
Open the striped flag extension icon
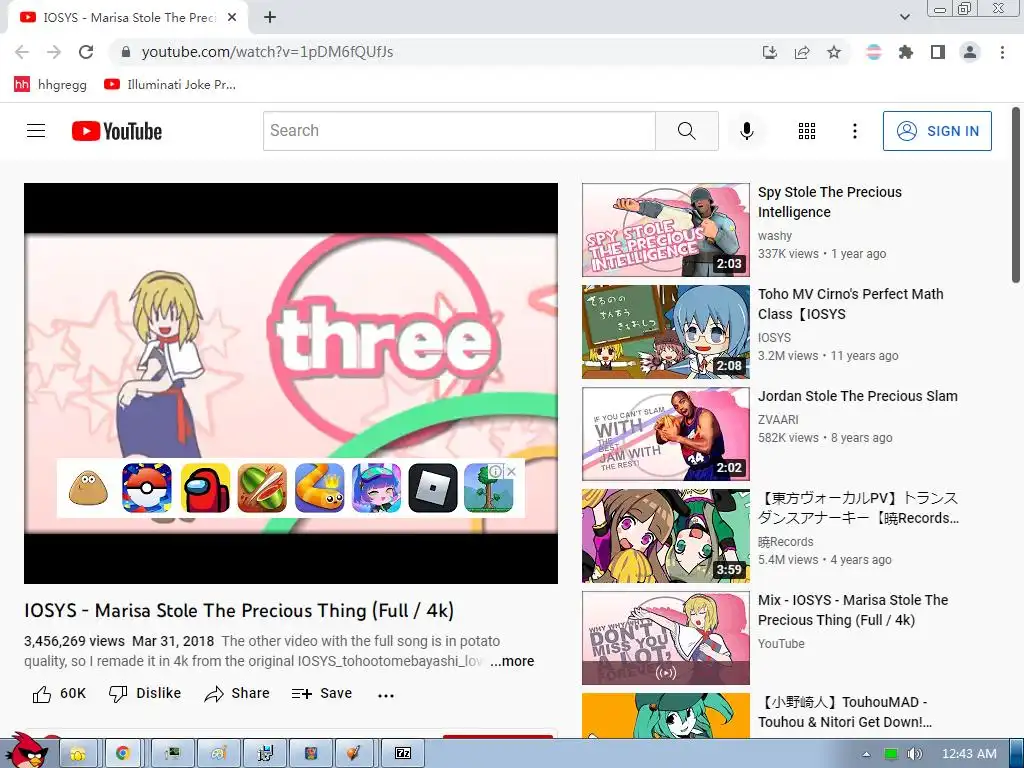[x=873, y=52]
